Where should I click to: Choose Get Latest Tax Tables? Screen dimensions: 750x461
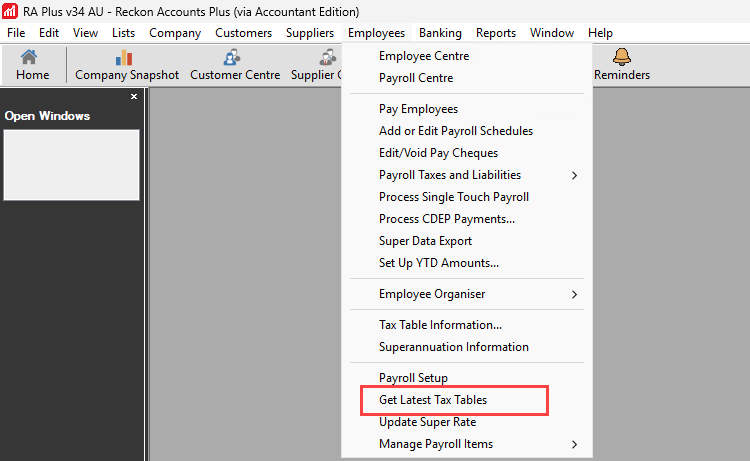pyautogui.click(x=467, y=400)
